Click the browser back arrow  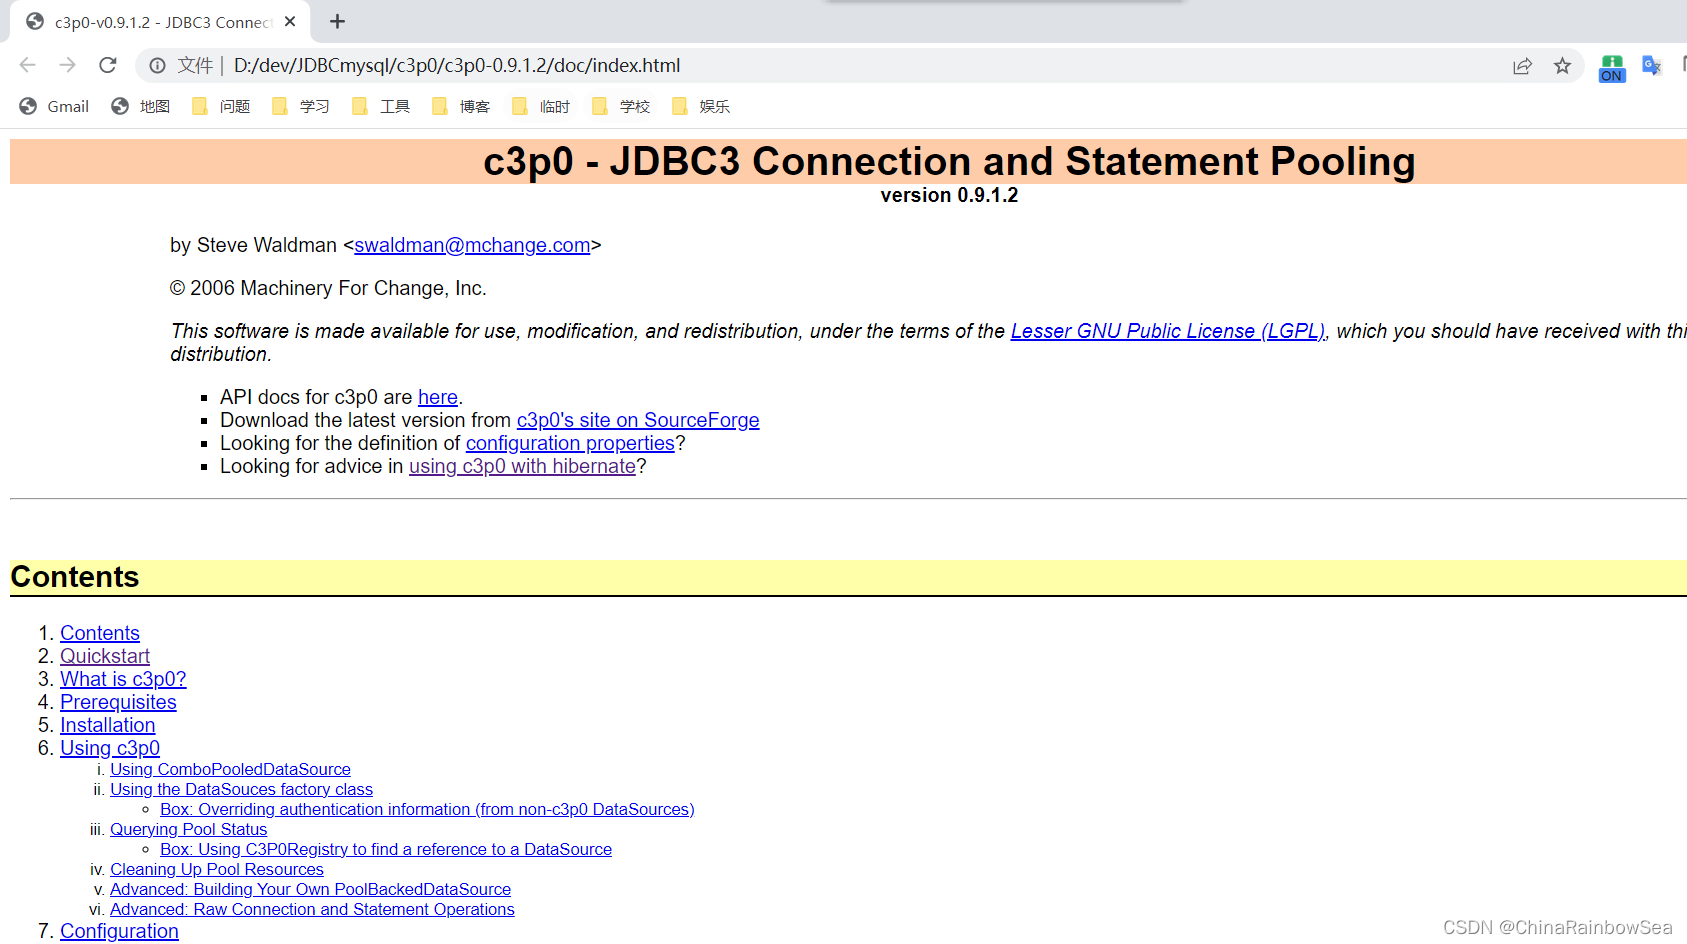[x=27, y=65]
